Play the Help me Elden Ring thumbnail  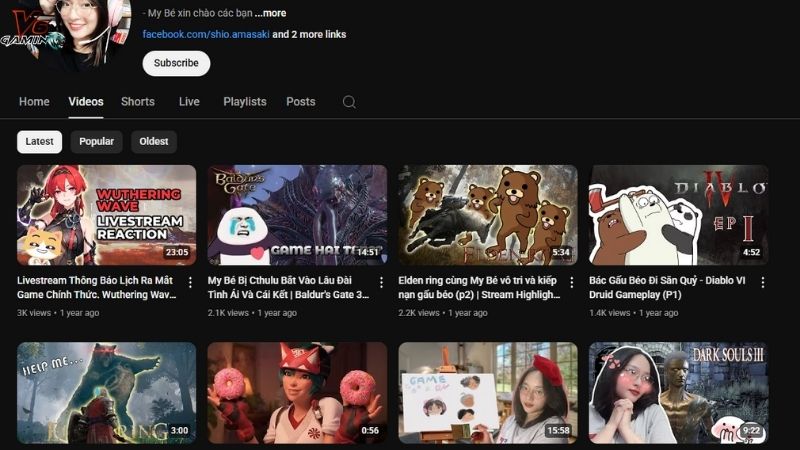pyautogui.click(x=107, y=392)
